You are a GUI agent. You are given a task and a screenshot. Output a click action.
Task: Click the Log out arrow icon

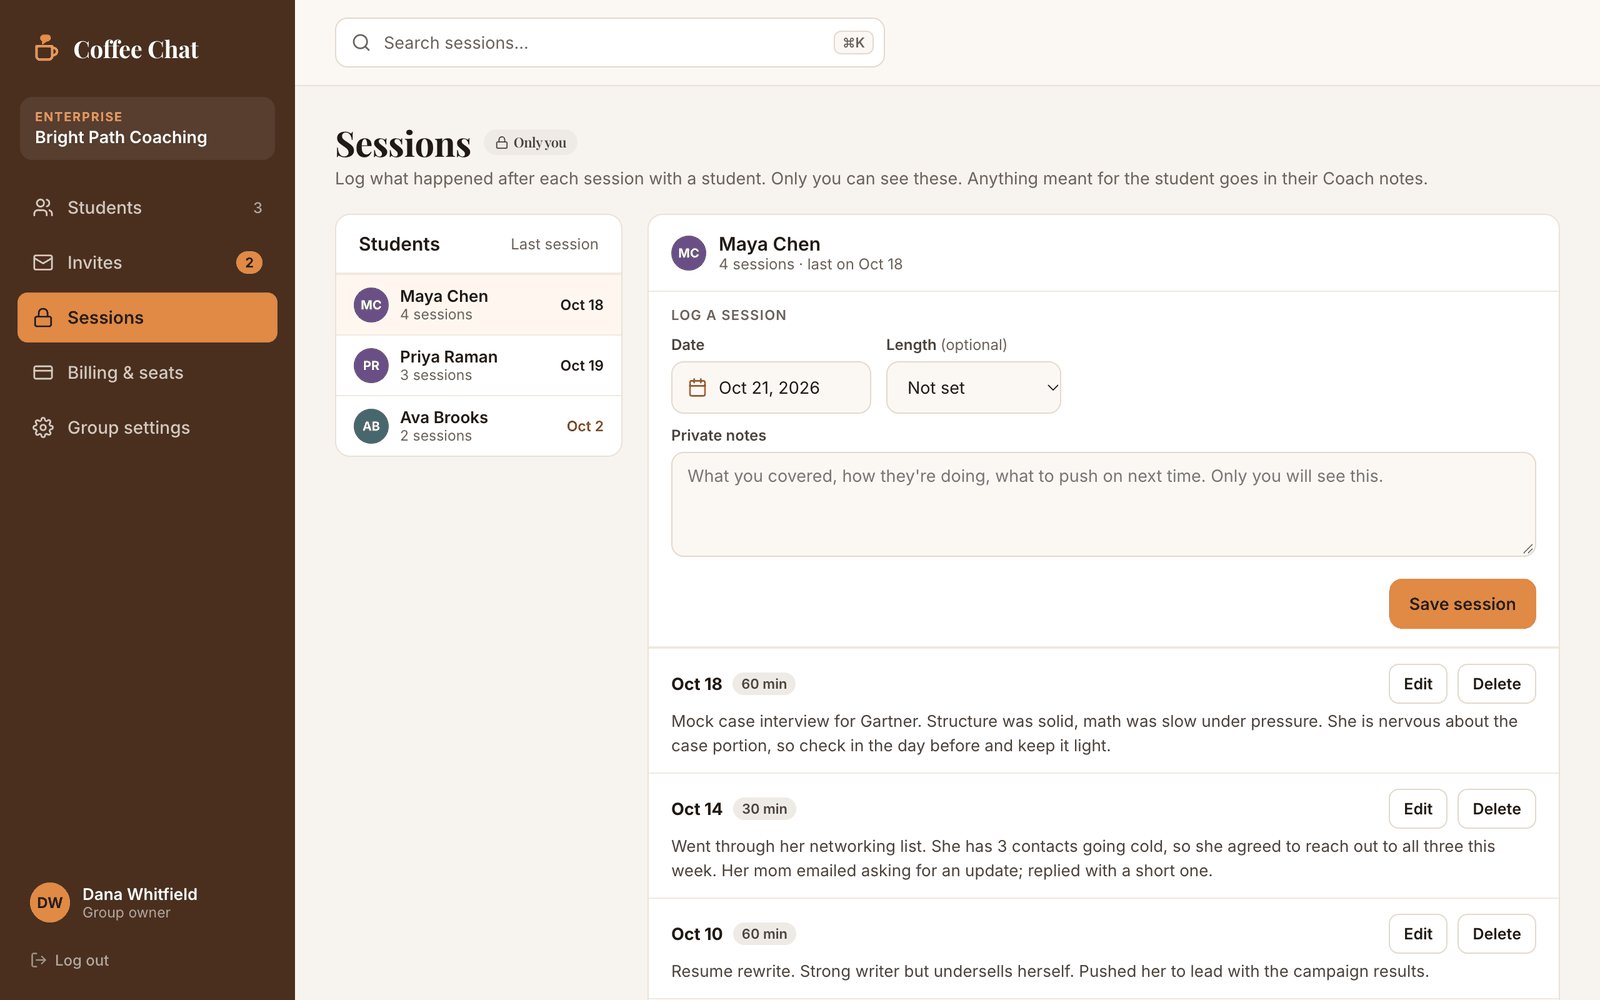[x=39, y=960]
